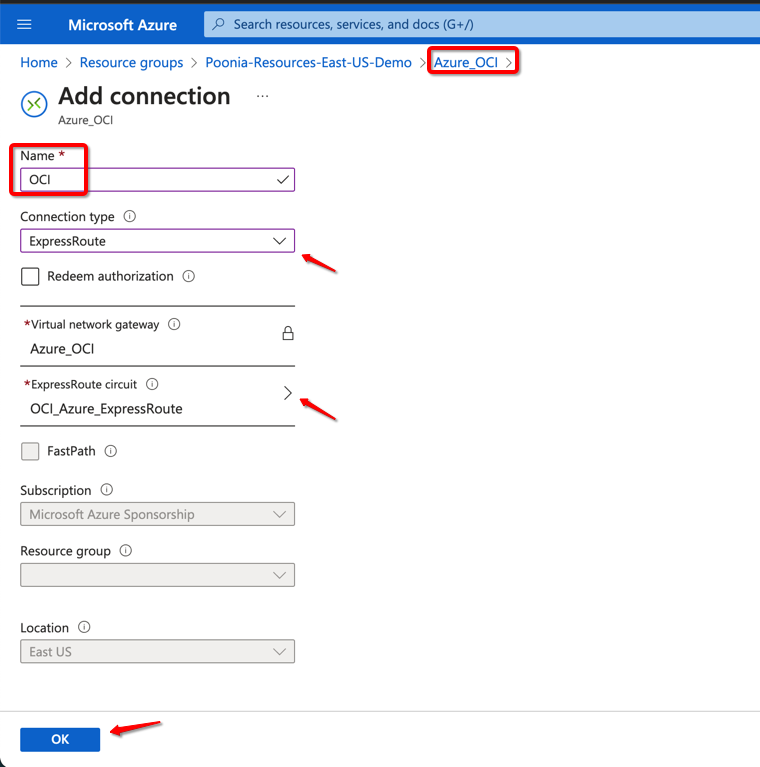The image size is (760, 767).
Task: Click the Subscription info icon
Action: coord(107,491)
